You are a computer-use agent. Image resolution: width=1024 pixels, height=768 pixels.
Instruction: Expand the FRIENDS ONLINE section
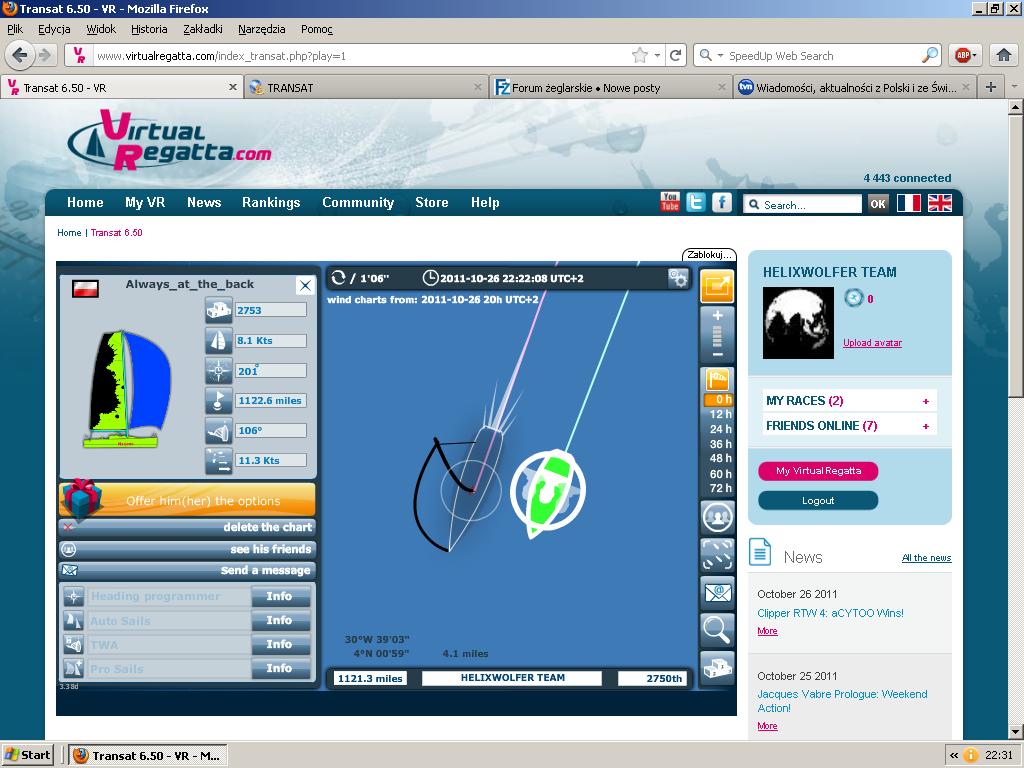(925, 426)
